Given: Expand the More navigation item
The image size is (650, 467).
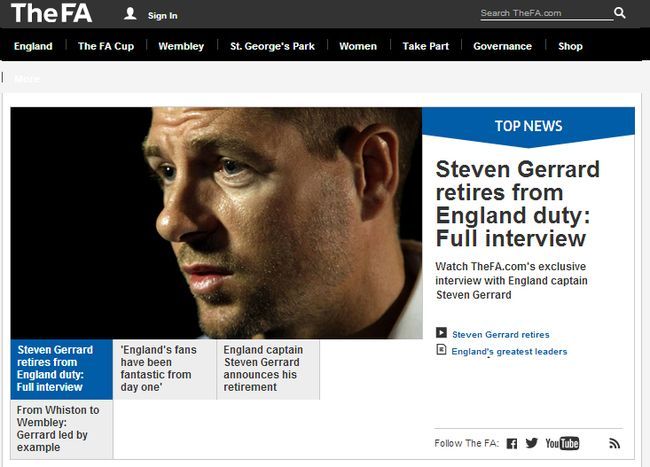Looking at the screenshot, I should [27, 78].
